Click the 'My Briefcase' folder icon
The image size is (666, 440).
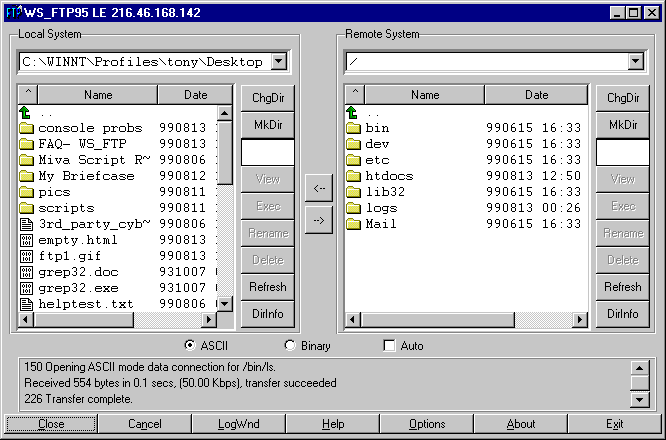point(26,176)
